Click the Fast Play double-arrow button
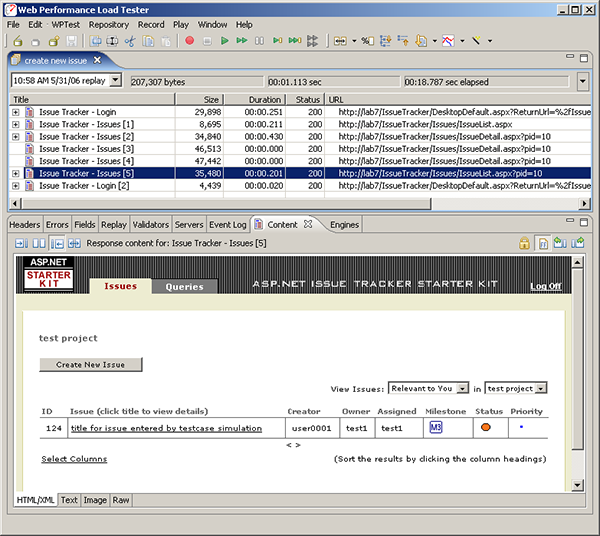The height and width of the screenshot is (536, 600). coord(242,41)
